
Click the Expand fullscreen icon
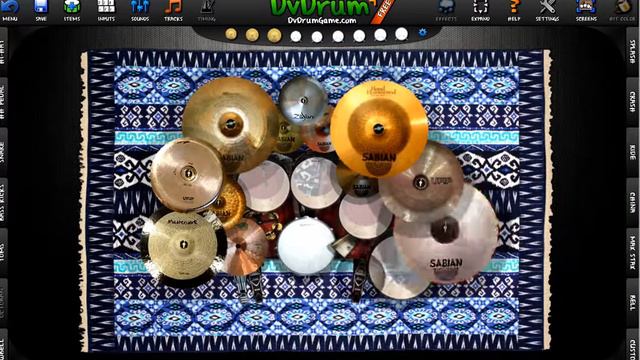click(480, 10)
